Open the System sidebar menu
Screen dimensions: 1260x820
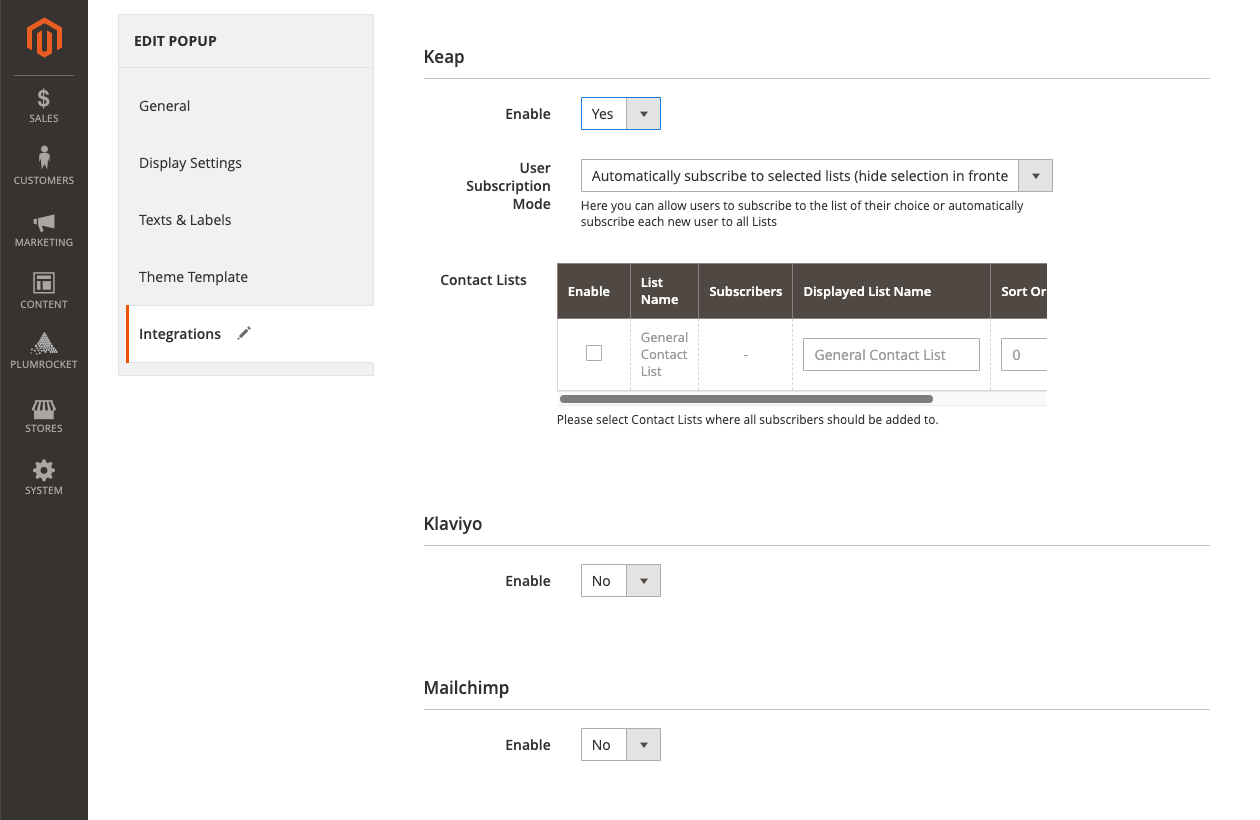(x=43, y=477)
